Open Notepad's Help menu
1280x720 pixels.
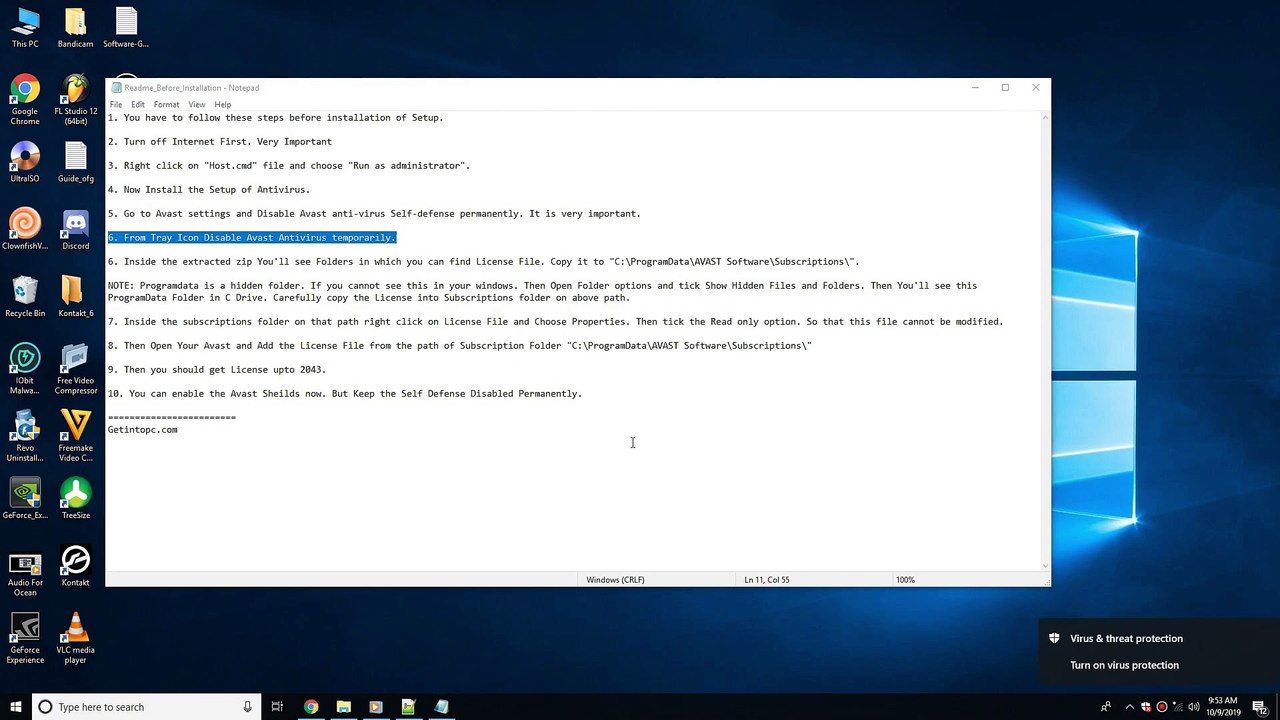222,105
